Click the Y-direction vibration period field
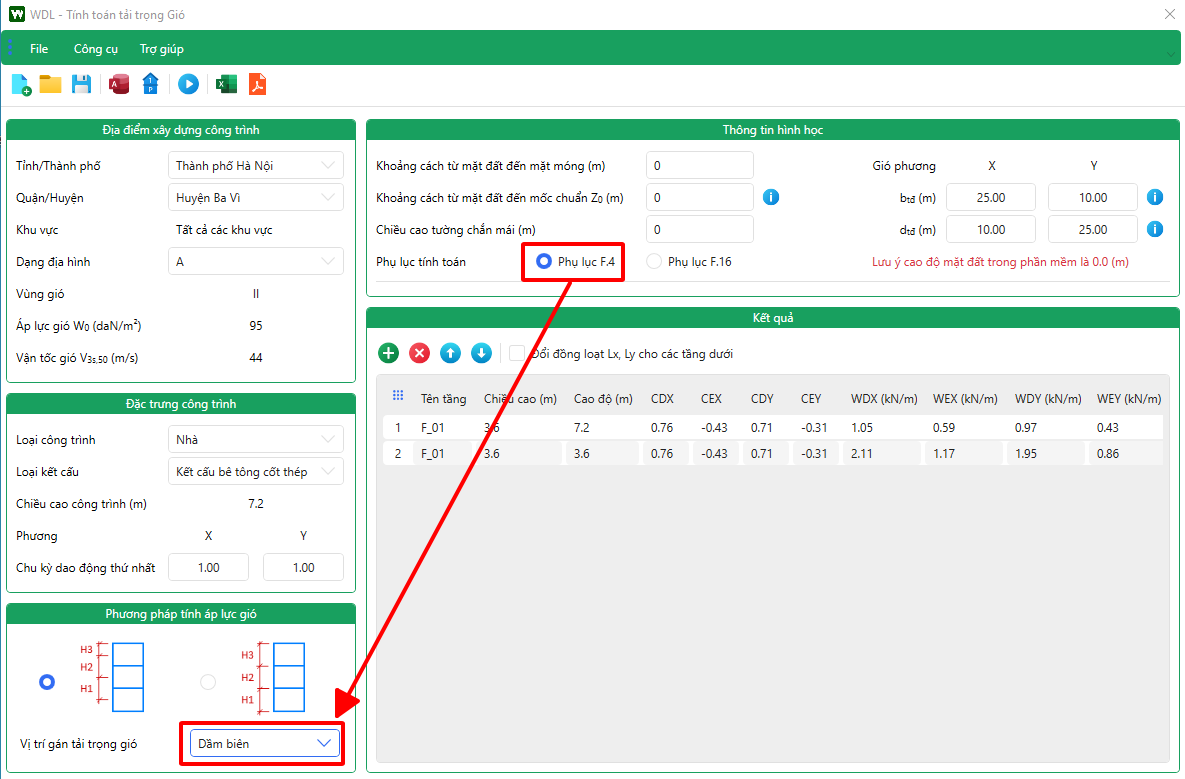 pyautogui.click(x=303, y=567)
